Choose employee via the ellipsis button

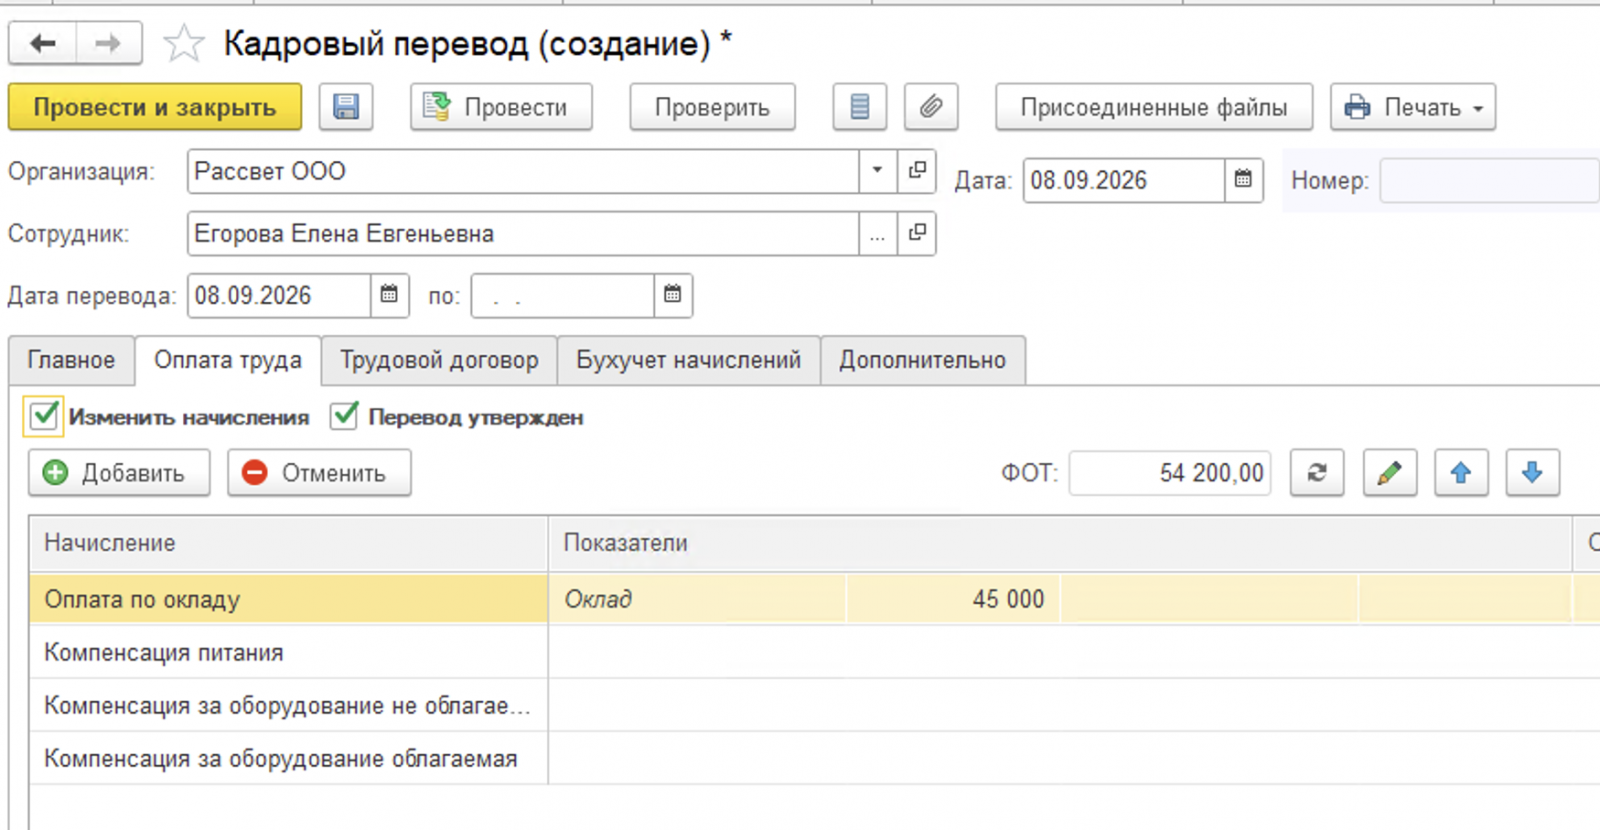click(877, 233)
